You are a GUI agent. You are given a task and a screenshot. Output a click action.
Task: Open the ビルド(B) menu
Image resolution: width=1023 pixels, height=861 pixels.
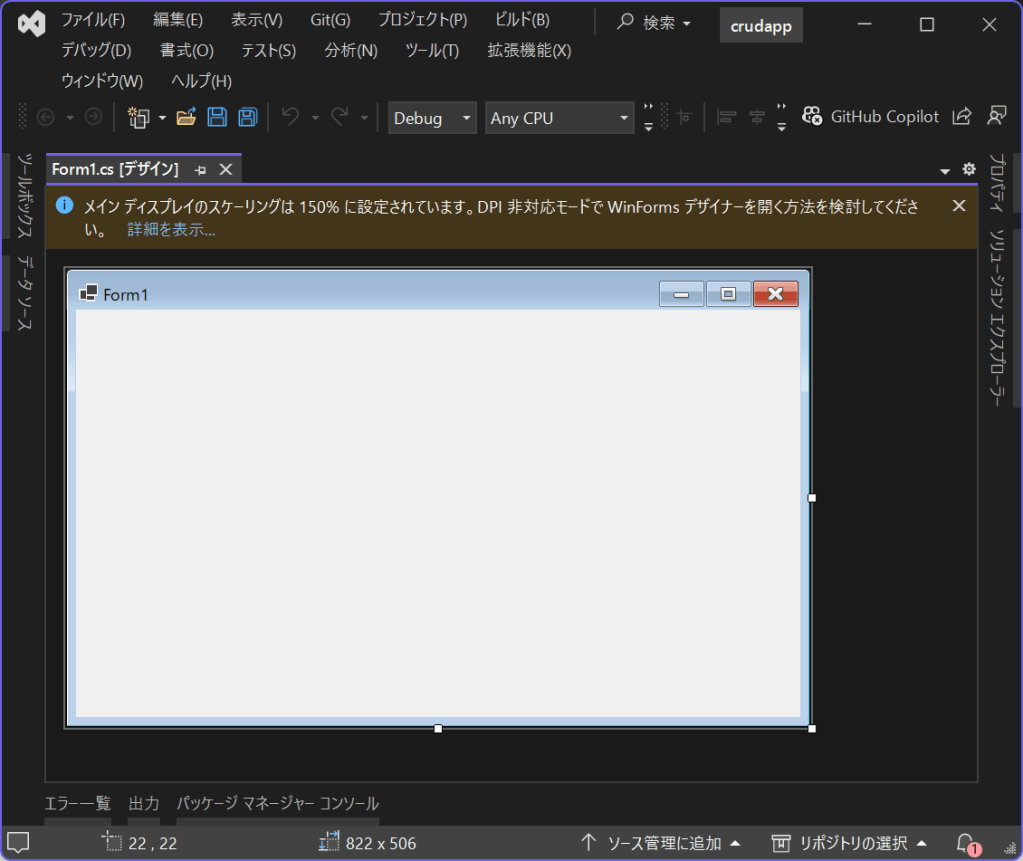click(x=522, y=21)
